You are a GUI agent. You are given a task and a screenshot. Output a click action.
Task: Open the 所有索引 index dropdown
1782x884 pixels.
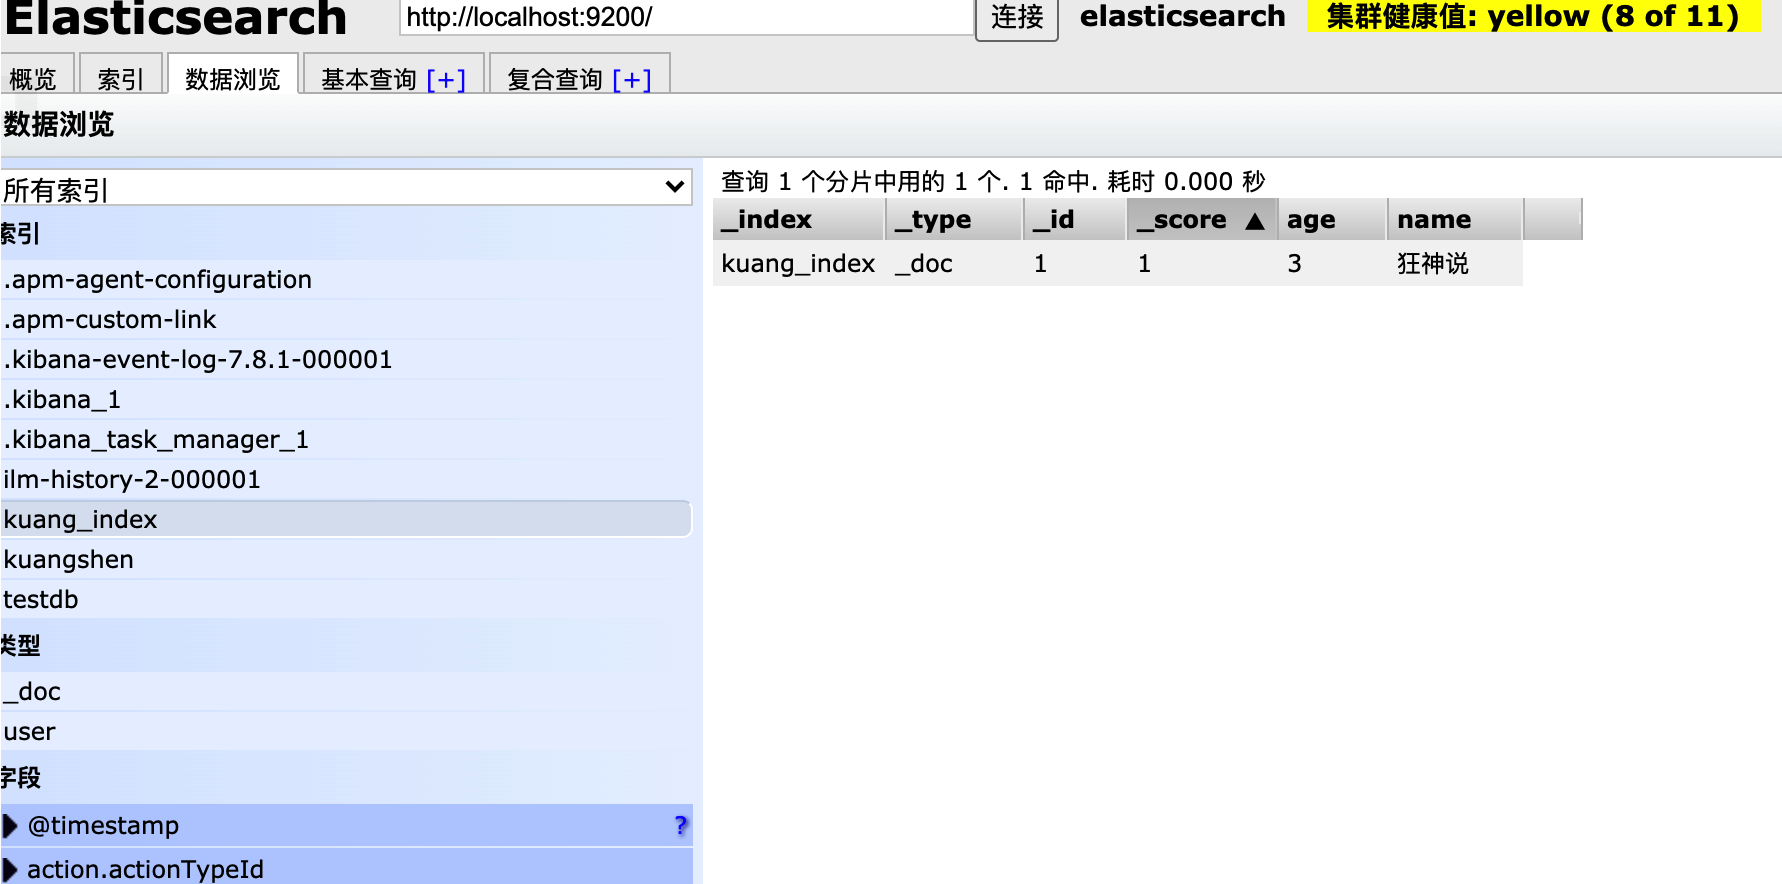click(x=347, y=188)
